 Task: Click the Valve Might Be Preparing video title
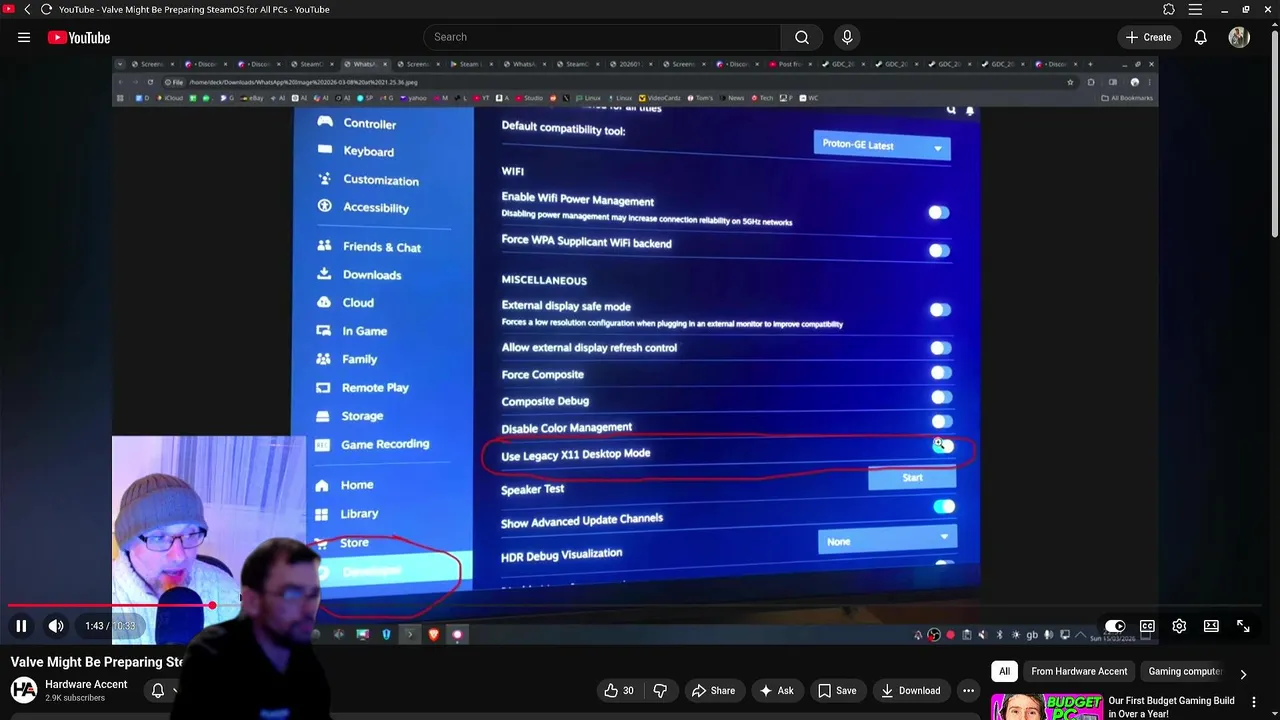[x=97, y=662]
